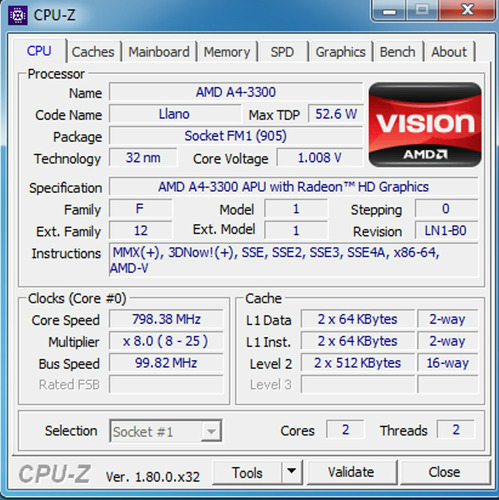Open the About tab

pyautogui.click(x=449, y=52)
